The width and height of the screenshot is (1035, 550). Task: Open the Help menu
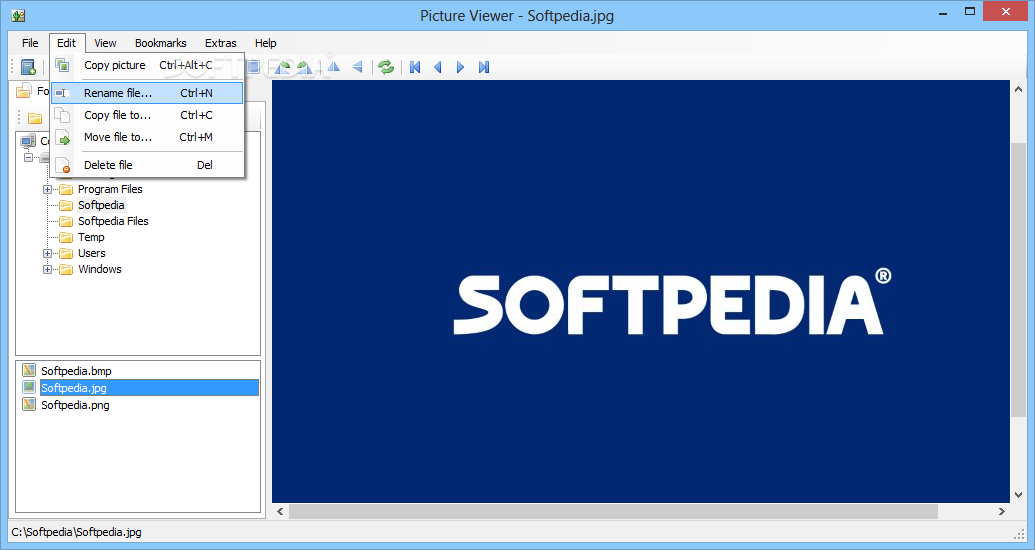[265, 43]
